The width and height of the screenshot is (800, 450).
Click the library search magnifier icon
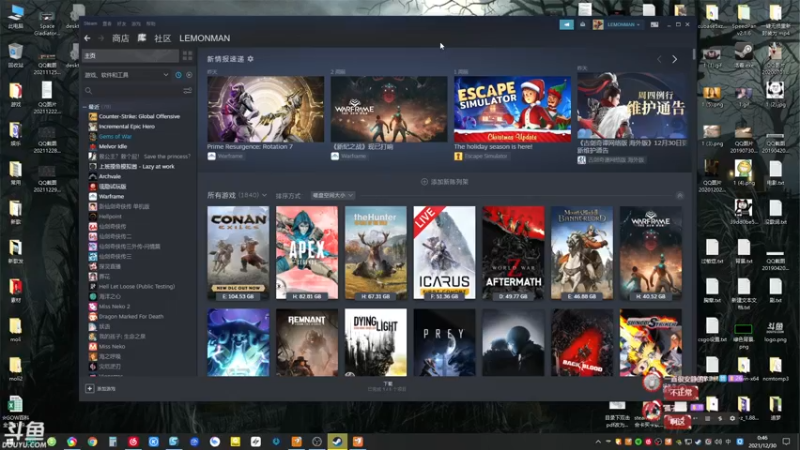click(89, 91)
